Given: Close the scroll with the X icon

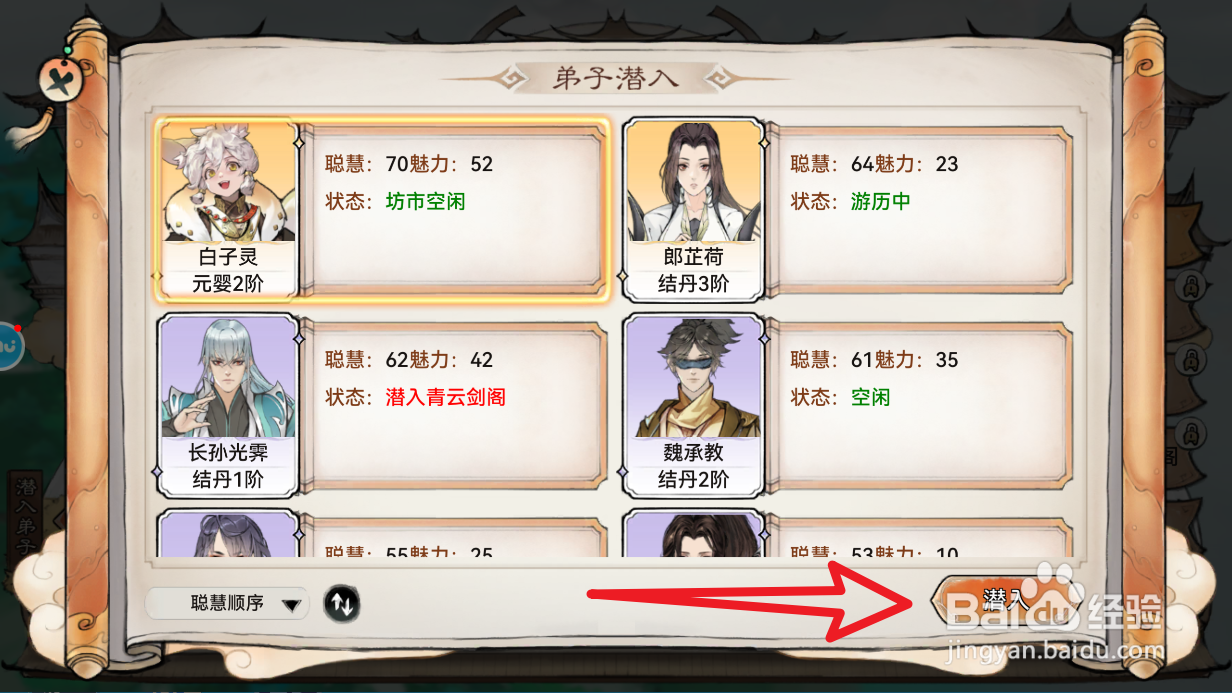Looking at the screenshot, I should [x=59, y=78].
